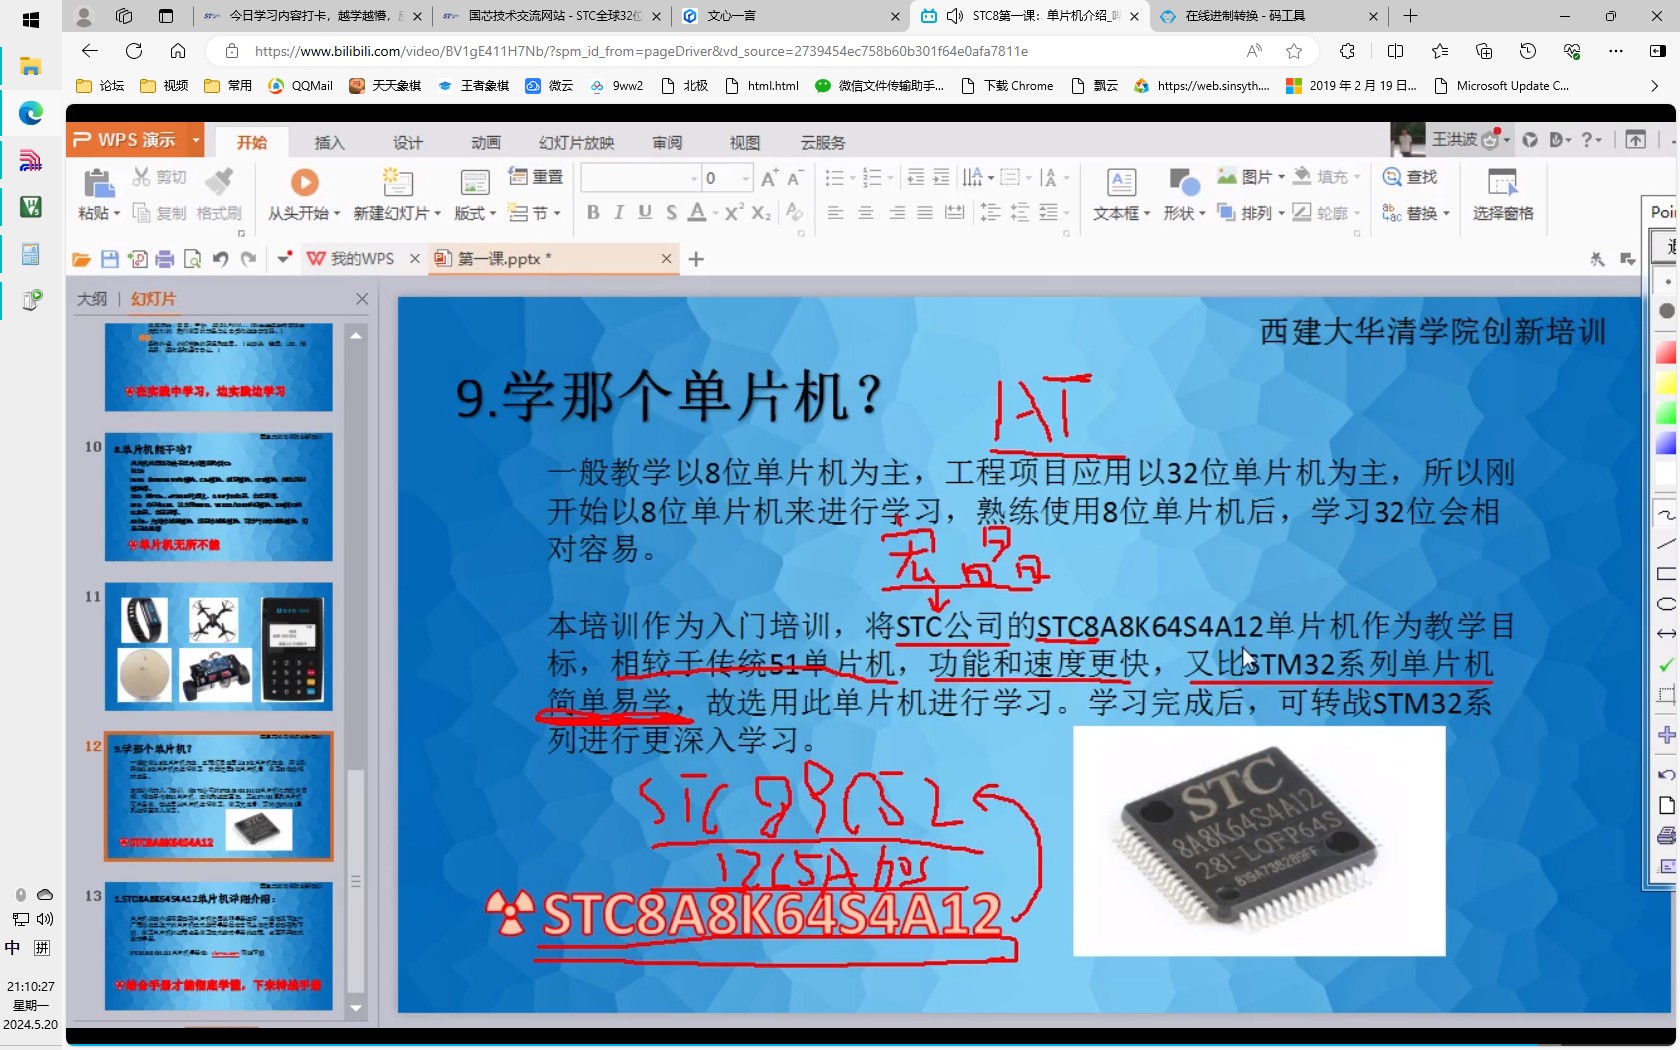Close the slide thumbnail panel
This screenshot has width=1680, height=1050.
point(362,299)
